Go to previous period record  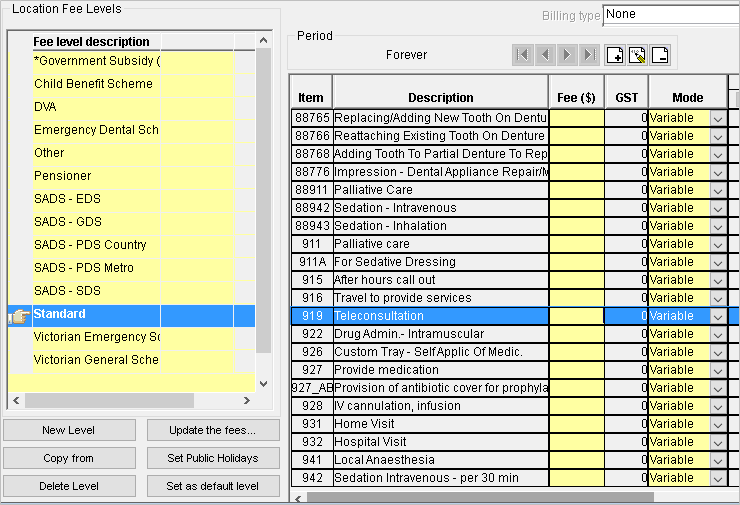(545, 55)
